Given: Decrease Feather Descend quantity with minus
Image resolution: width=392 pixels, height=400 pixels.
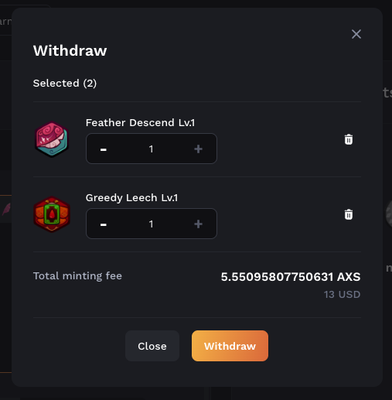Looking at the screenshot, I should tap(103, 149).
